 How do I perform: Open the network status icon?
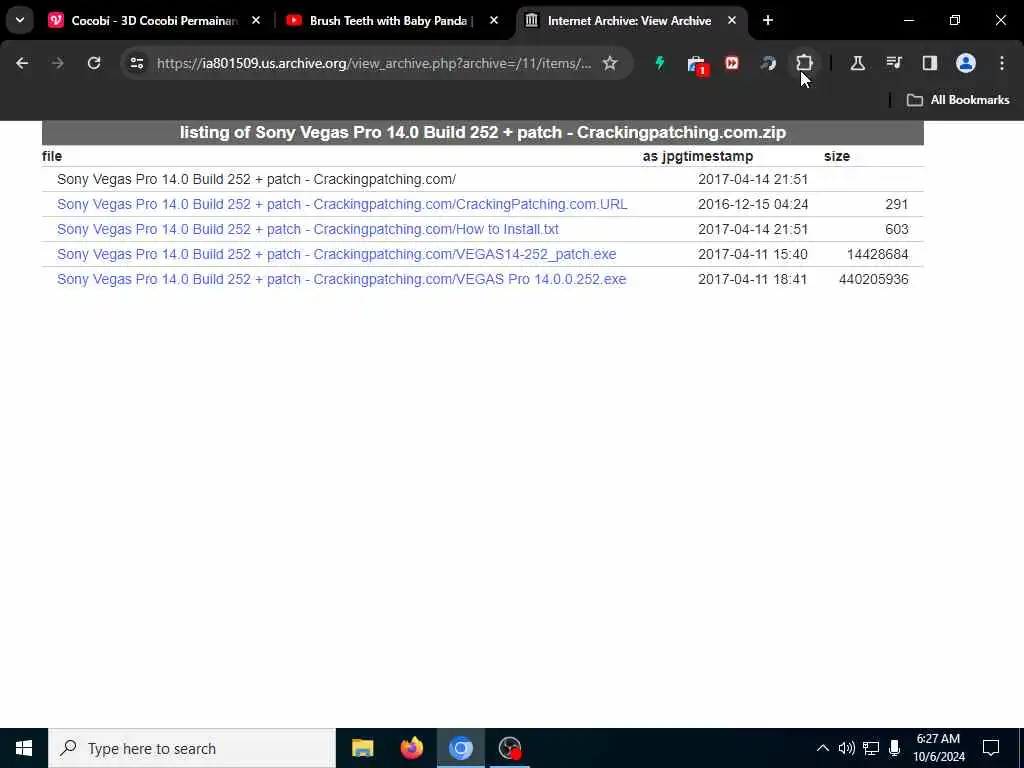pyautogui.click(x=871, y=748)
